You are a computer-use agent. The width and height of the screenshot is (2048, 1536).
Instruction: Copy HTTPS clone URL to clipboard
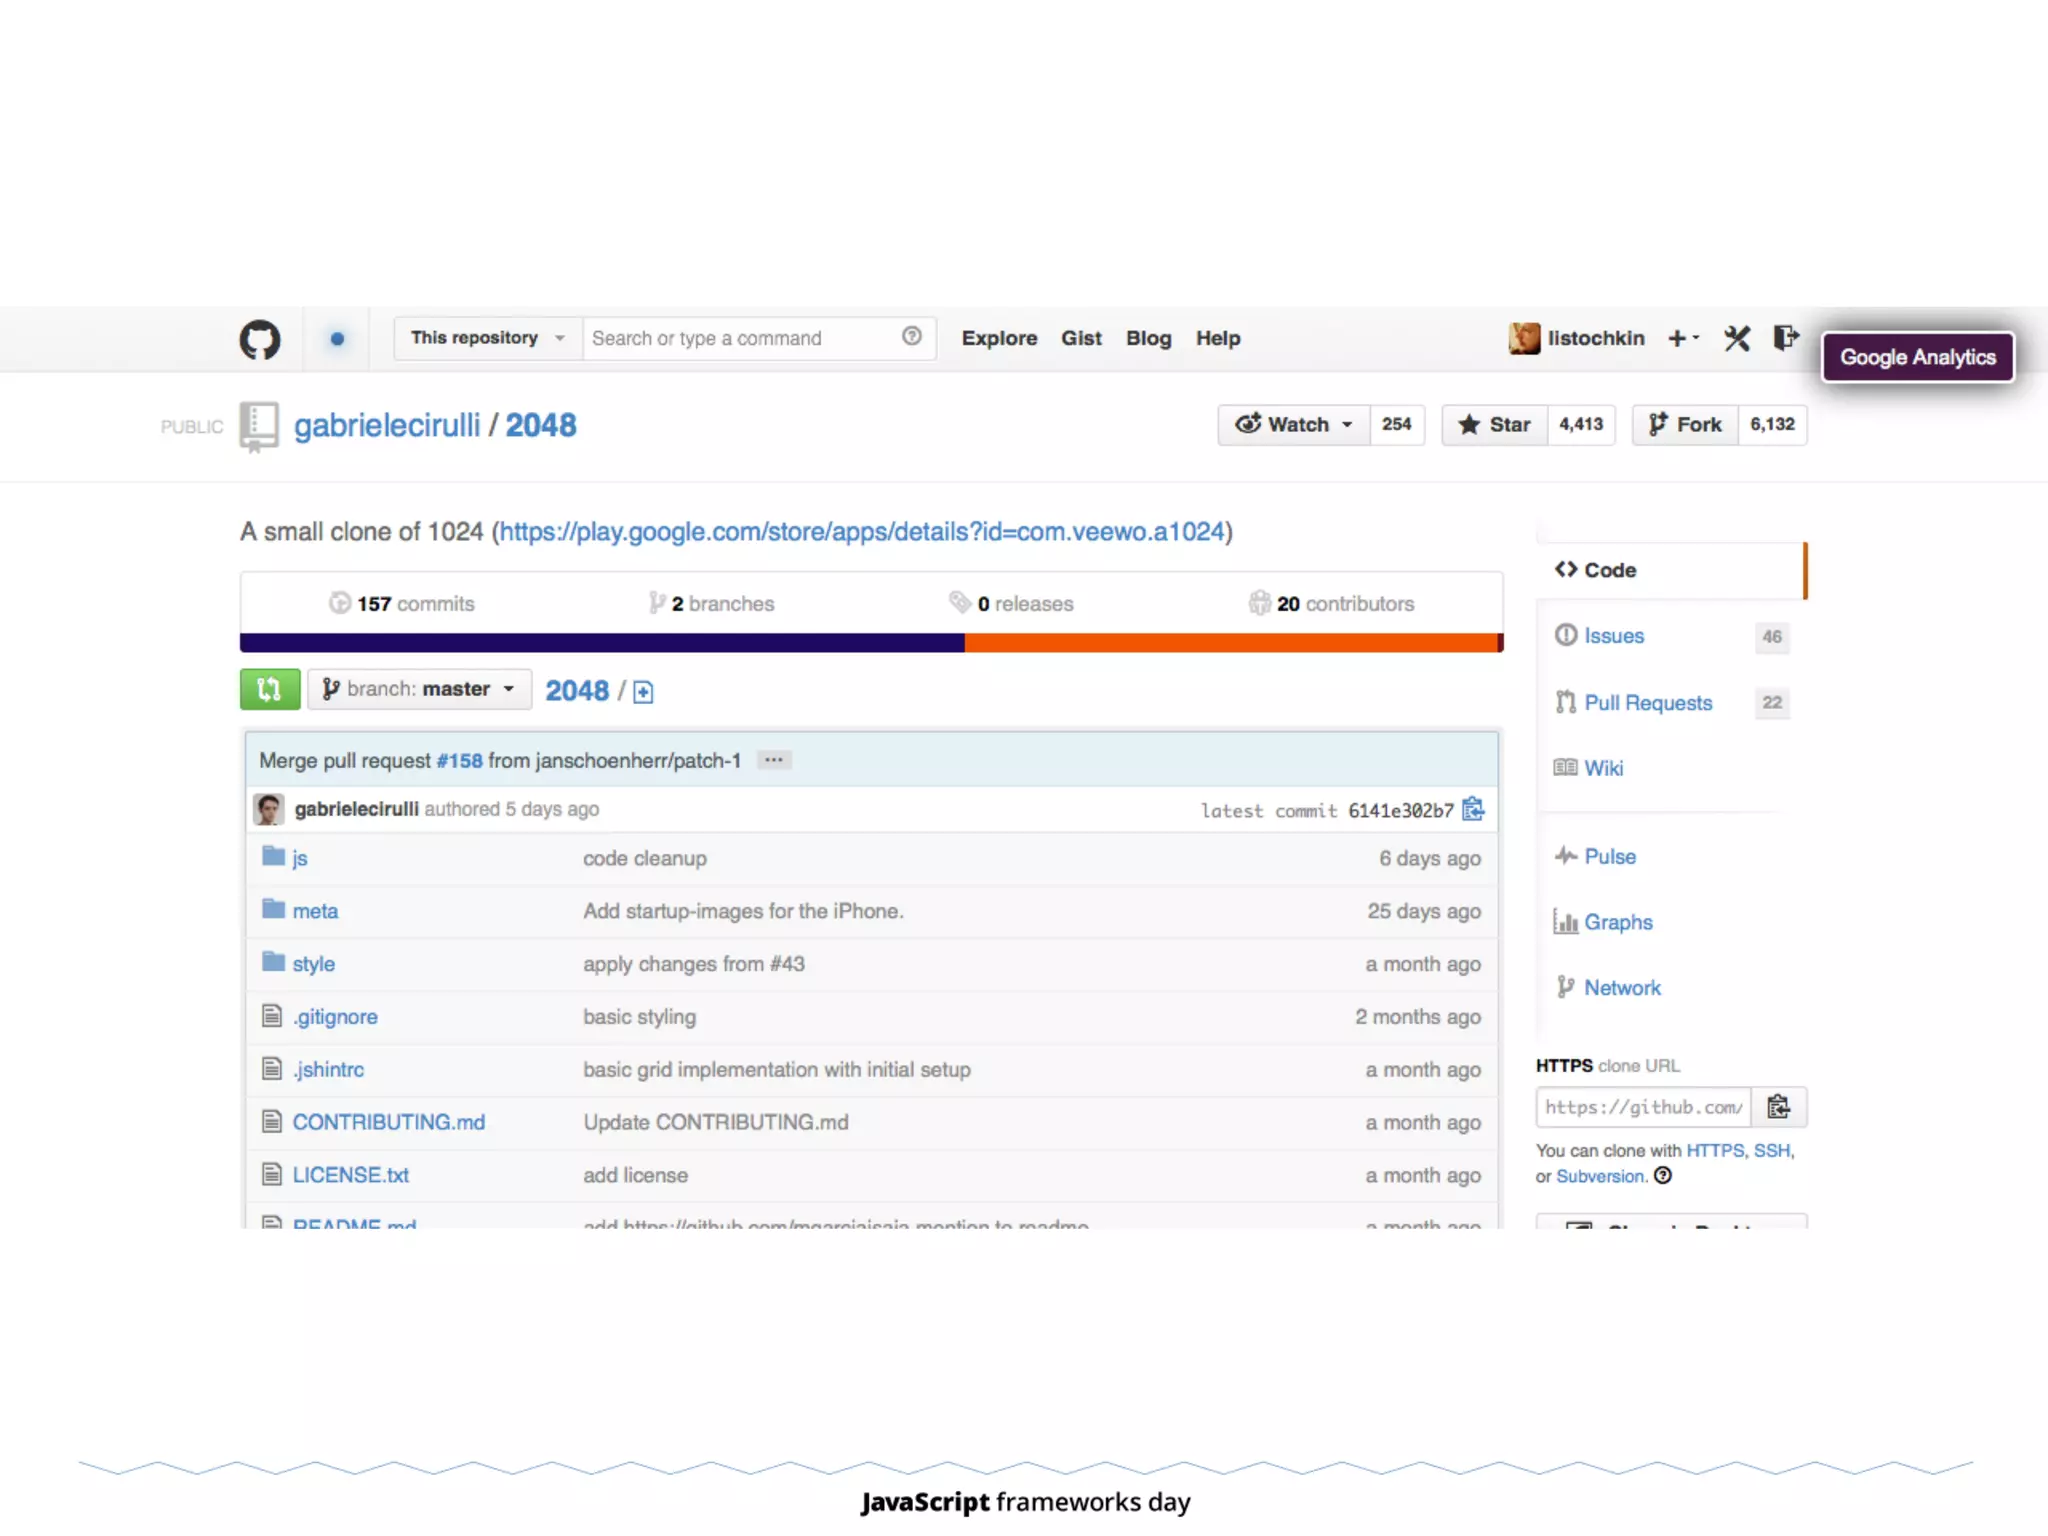pos(1778,1107)
